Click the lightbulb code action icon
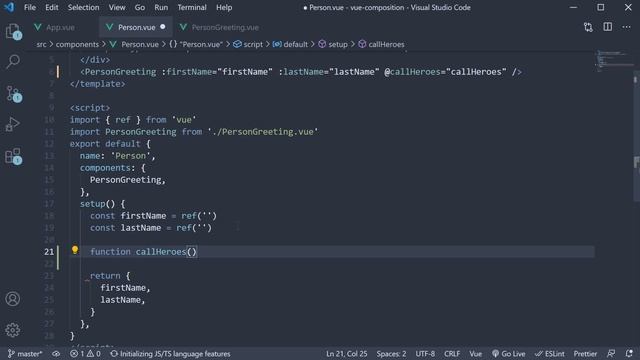The image size is (640, 360). [x=75, y=250]
